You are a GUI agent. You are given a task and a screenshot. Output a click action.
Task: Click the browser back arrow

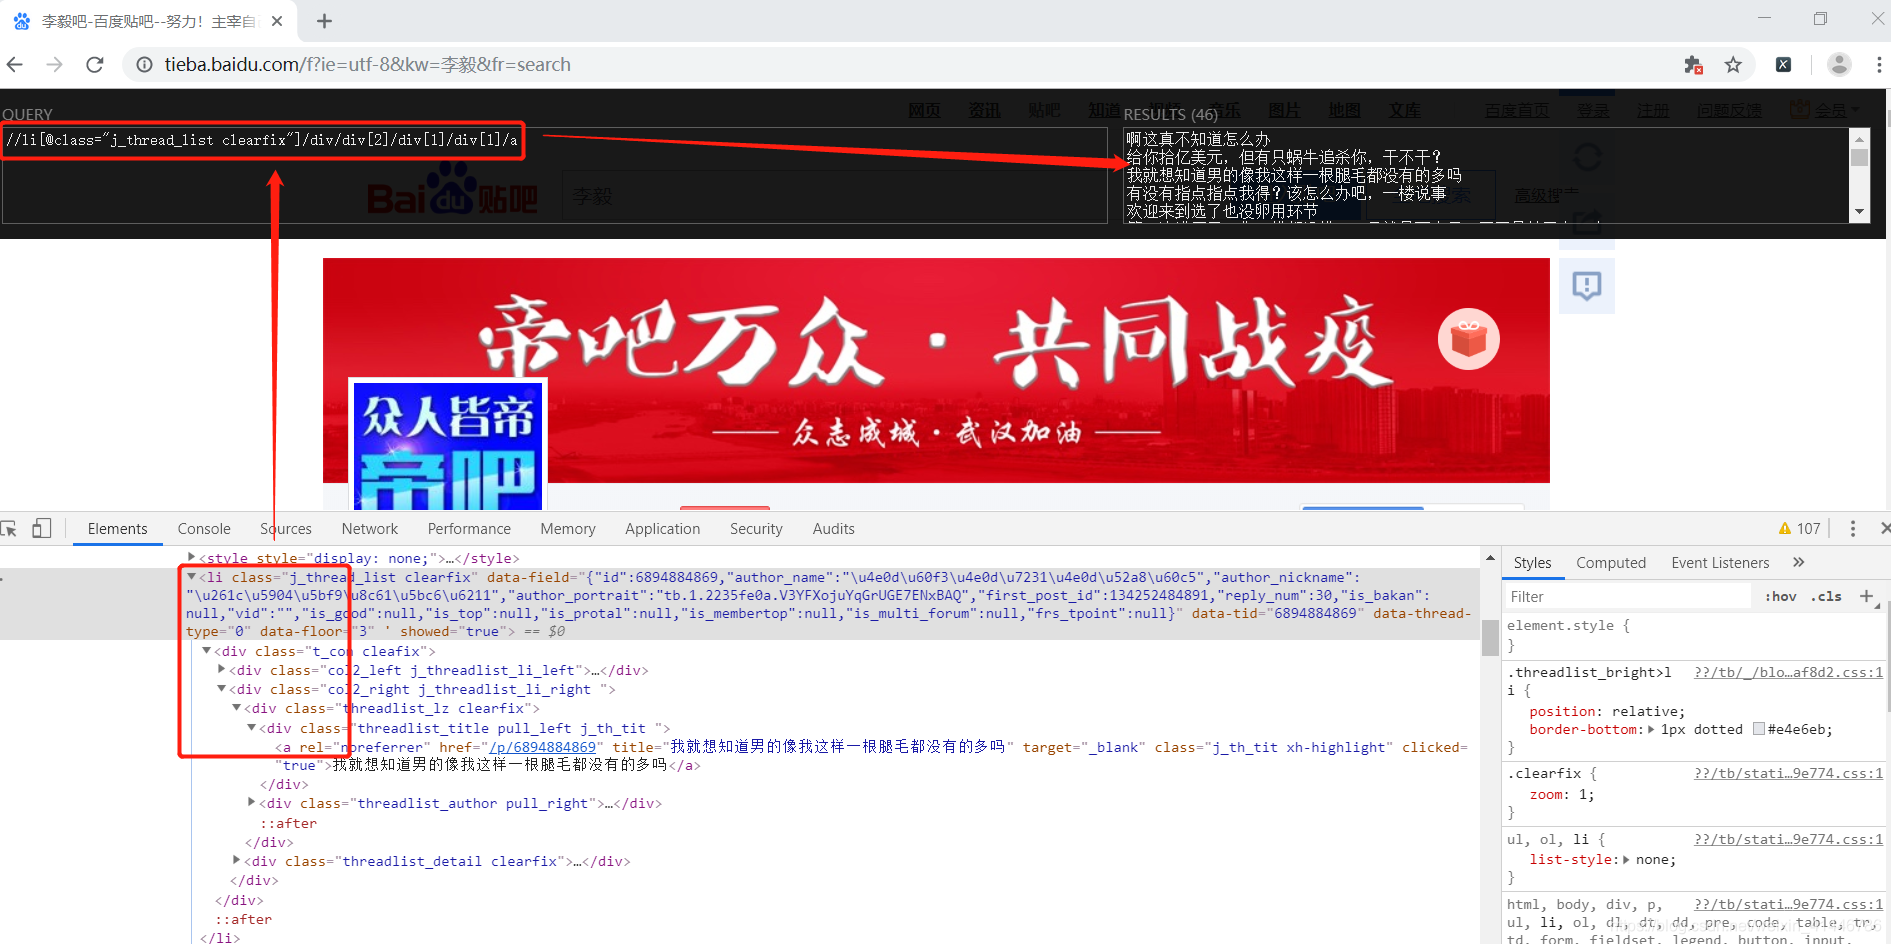[15, 65]
